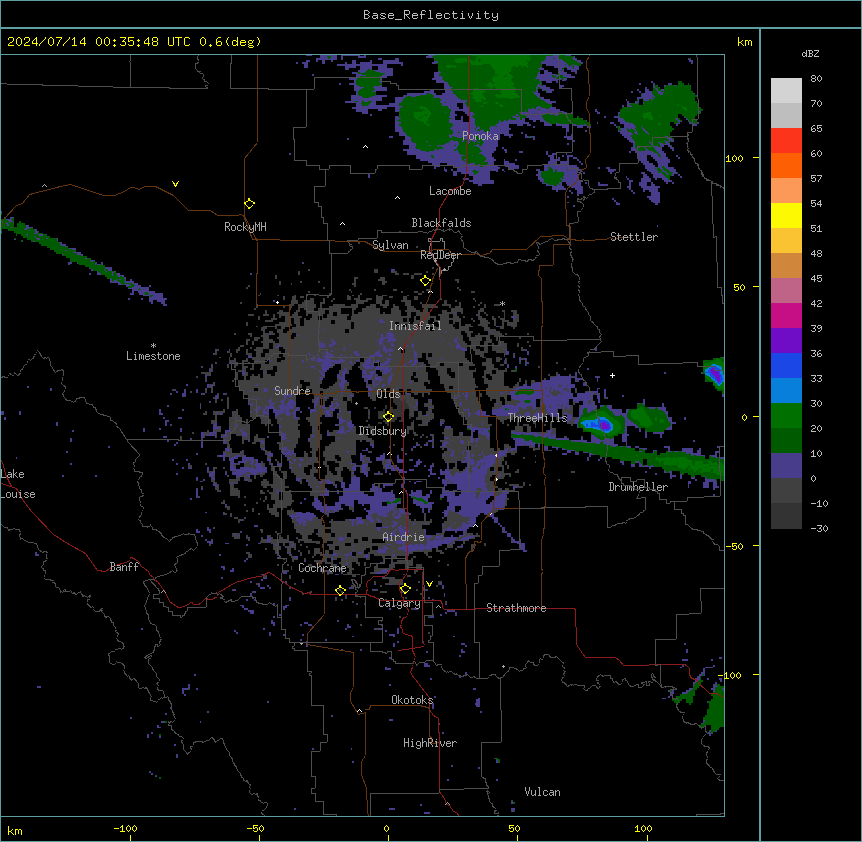This screenshot has height=842, width=862.
Task: Click the yellow diamond marker near Olds
Action: tap(388, 417)
